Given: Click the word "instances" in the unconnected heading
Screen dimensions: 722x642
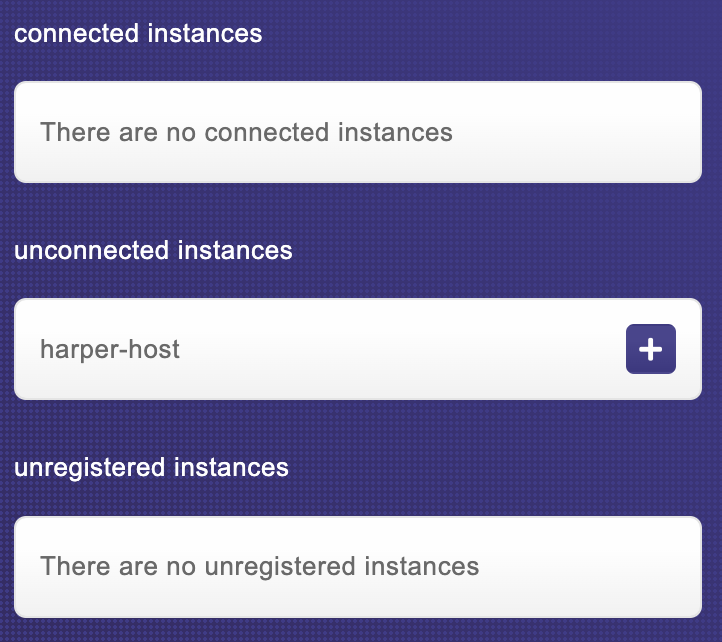Looking at the screenshot, I should (235, 250).
